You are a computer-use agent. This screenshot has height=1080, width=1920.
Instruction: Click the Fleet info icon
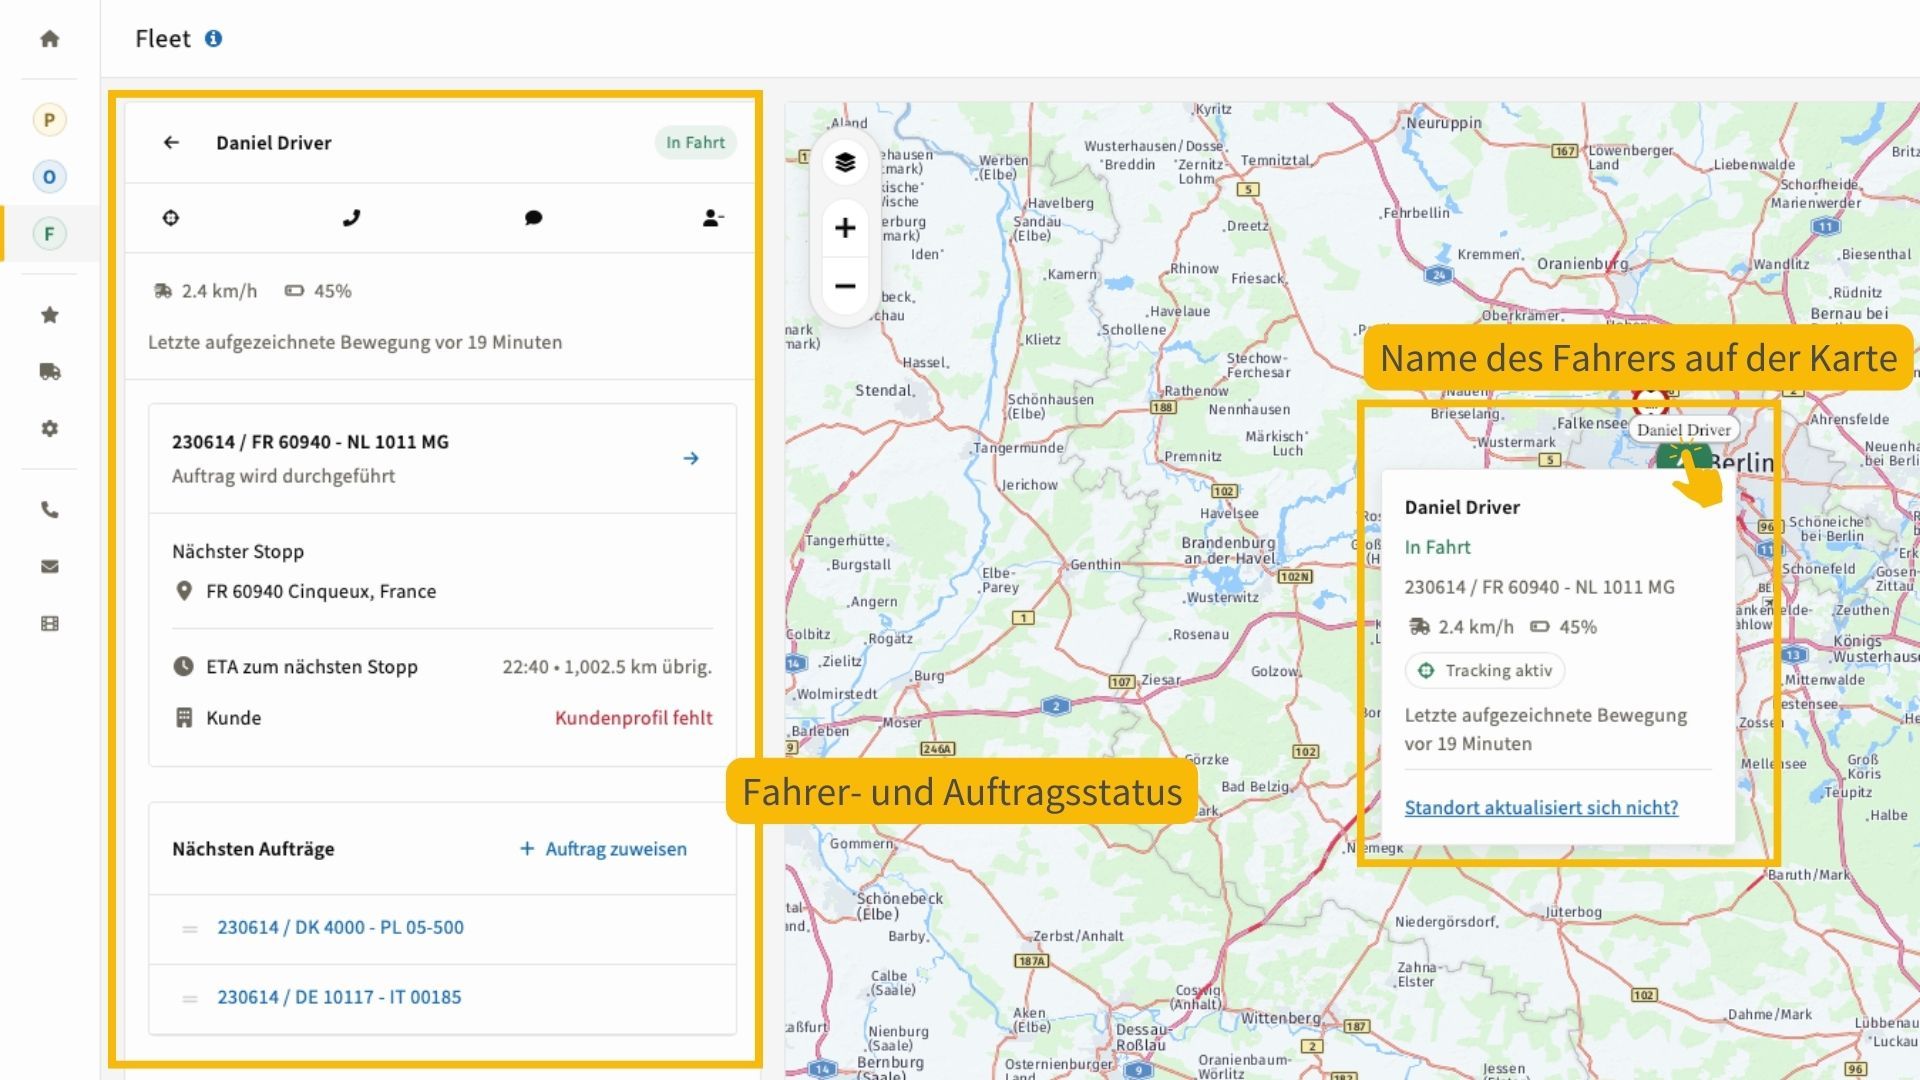point(213,39)
